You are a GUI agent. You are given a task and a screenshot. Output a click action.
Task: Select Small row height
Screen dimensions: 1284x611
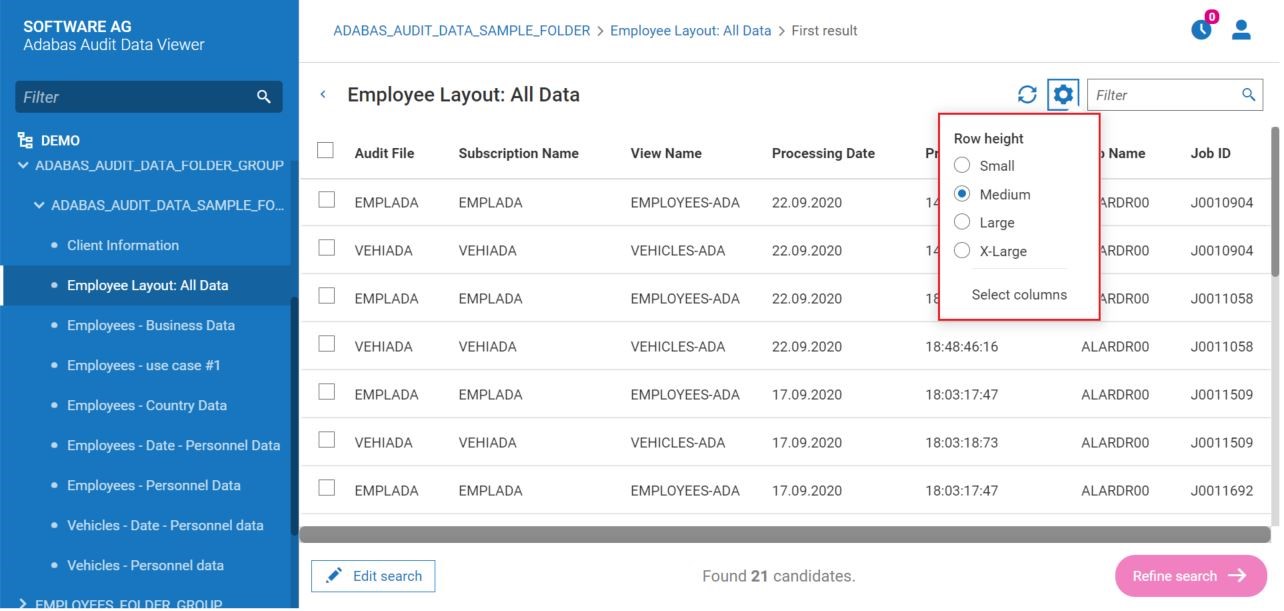tap(962, 166)
